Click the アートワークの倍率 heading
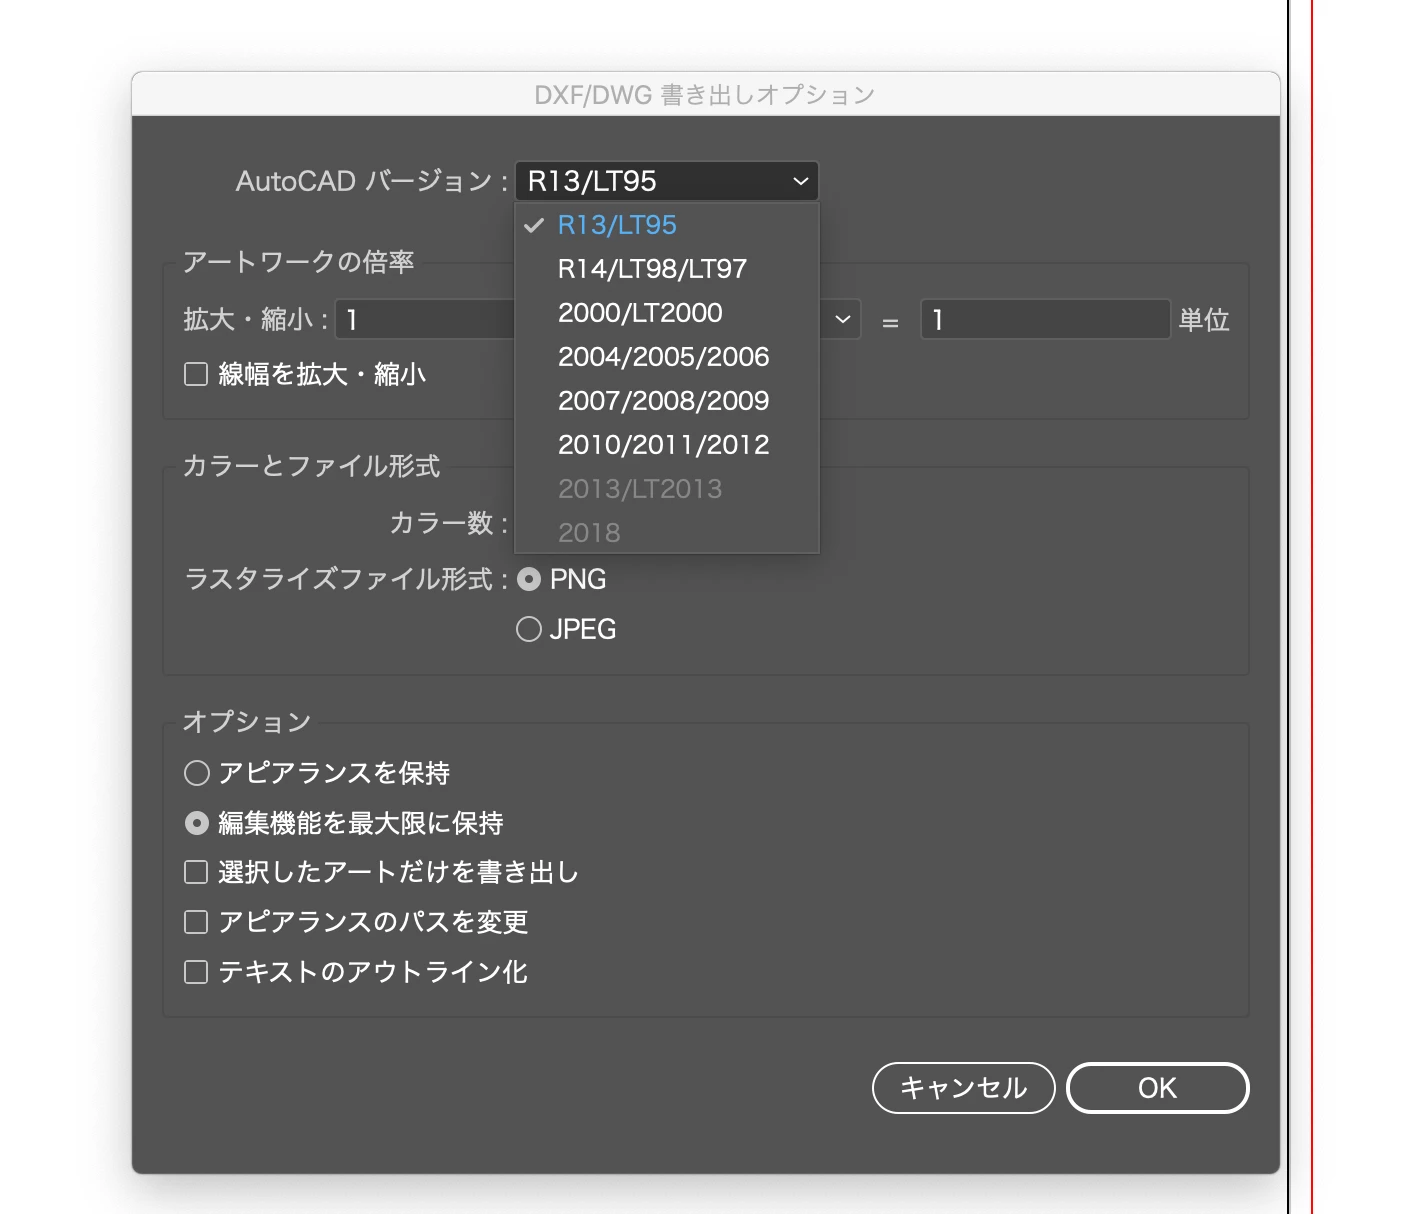 click(298, 262)
